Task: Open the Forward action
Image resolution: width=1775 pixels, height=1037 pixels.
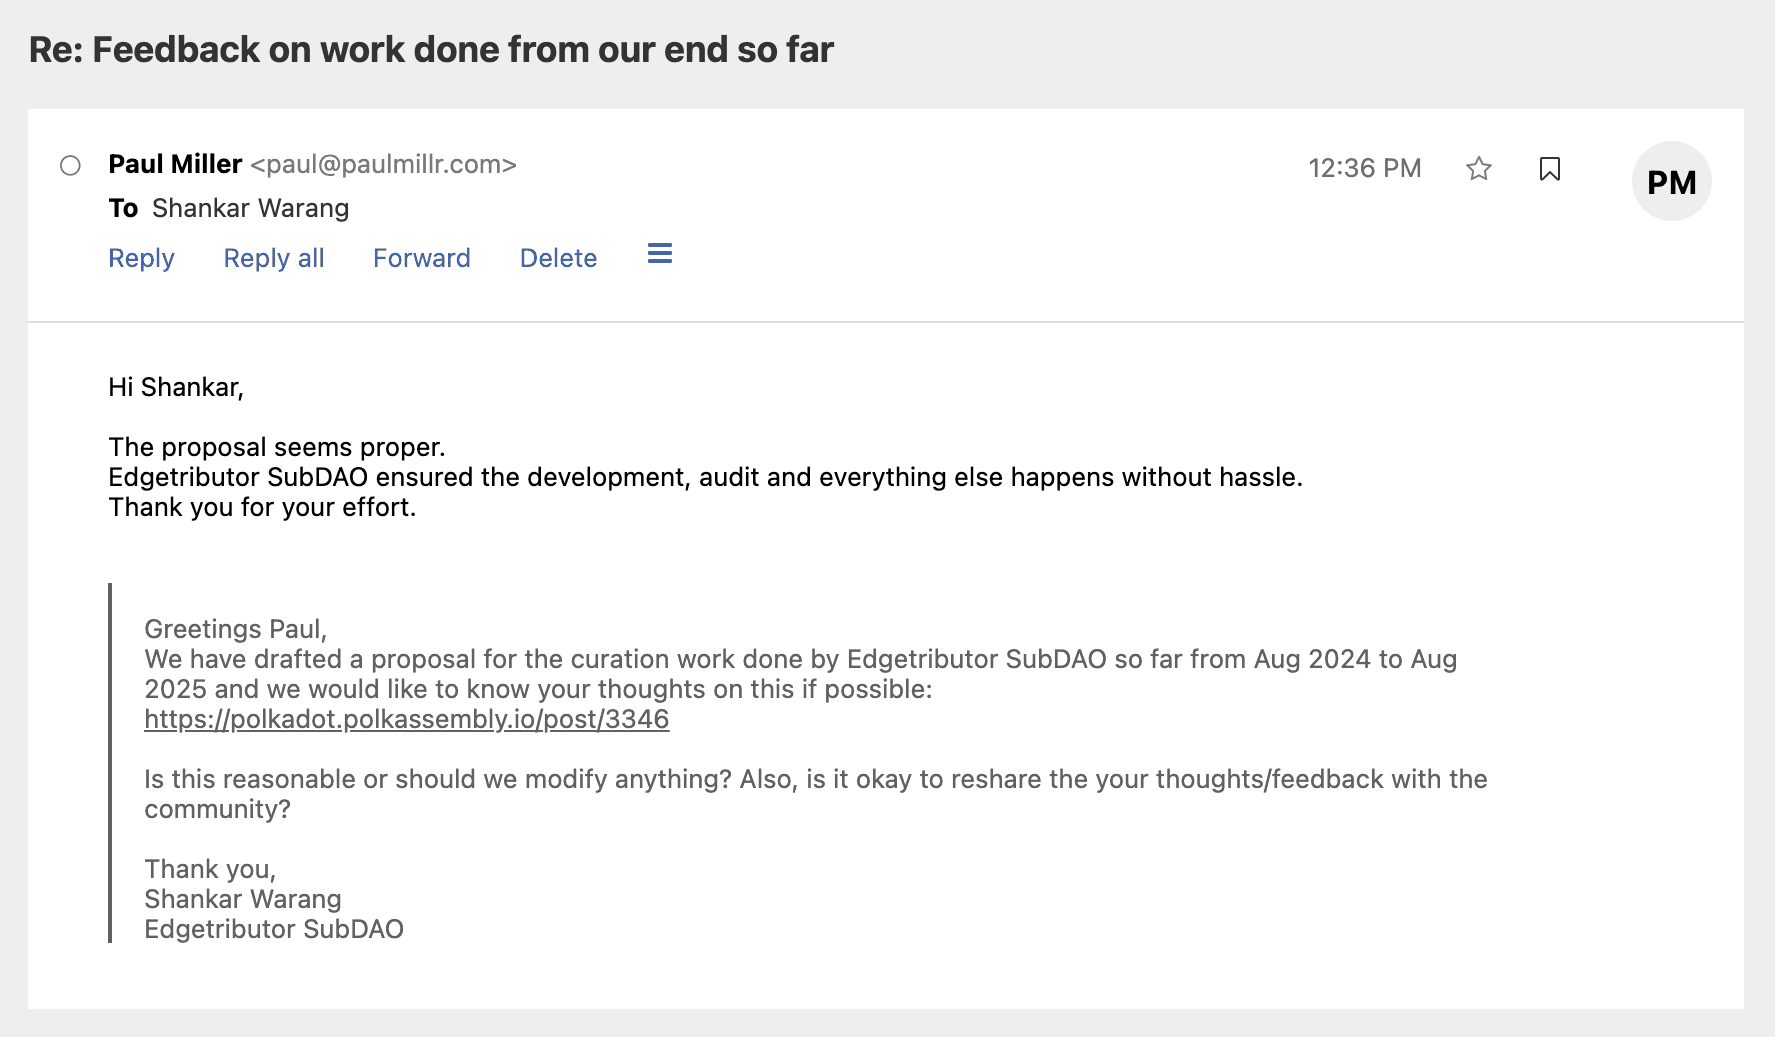Action: point(421,258)
